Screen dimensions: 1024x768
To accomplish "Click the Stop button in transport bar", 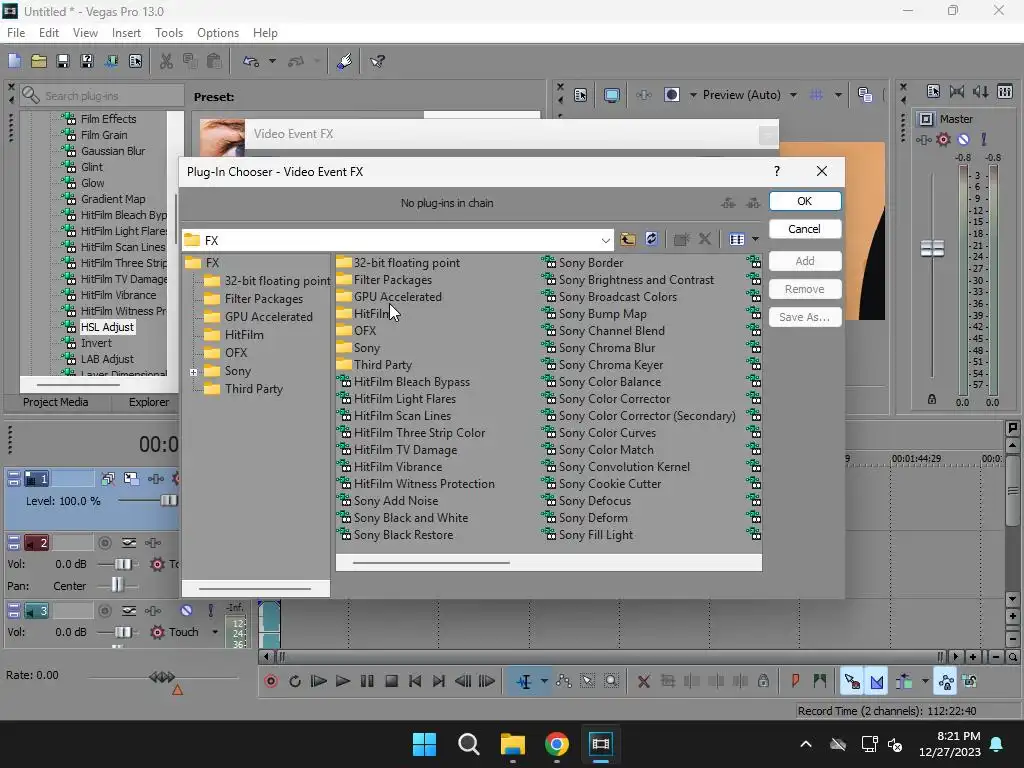I will tap(391, 681).
